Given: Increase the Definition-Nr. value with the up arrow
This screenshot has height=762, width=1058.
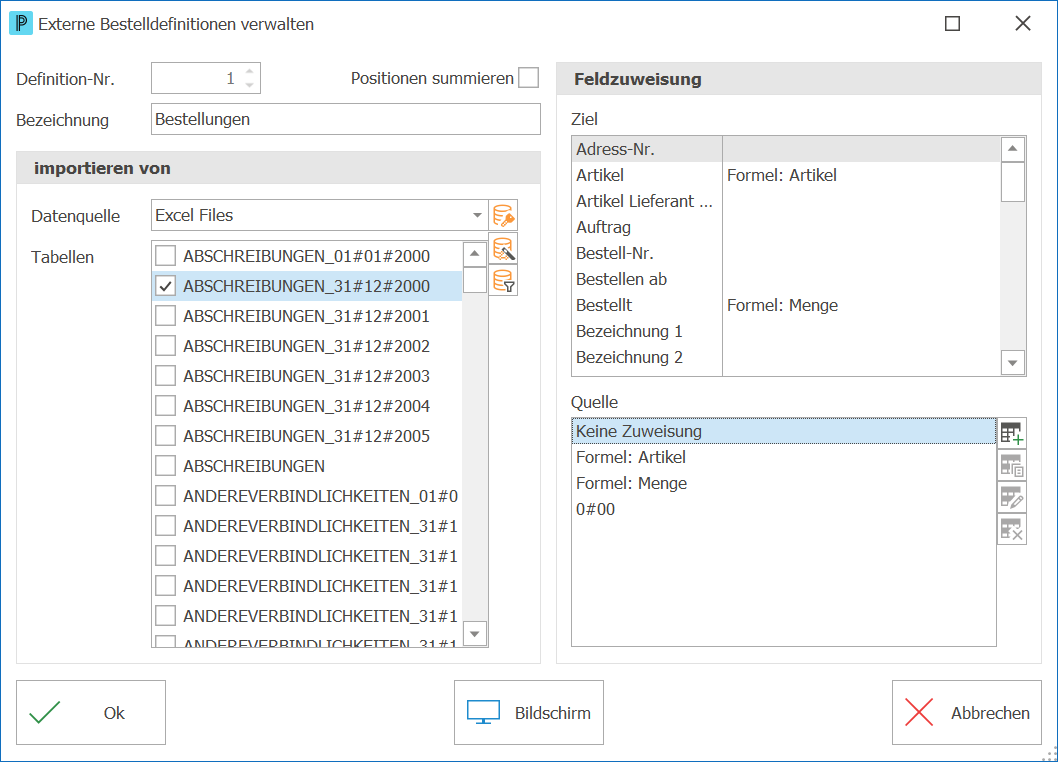Looking at the screenshot, I should [x=250, y=72].
